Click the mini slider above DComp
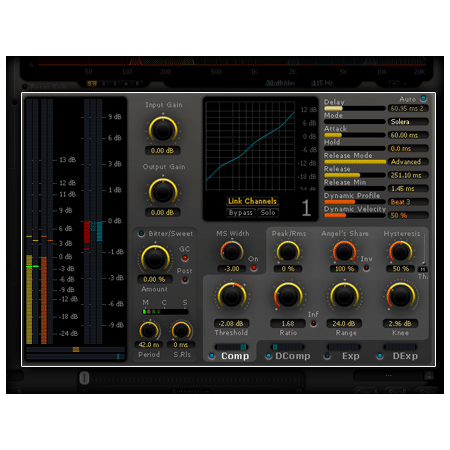The height and width of the screenshot is (450, 450). [x=288, y=347]
